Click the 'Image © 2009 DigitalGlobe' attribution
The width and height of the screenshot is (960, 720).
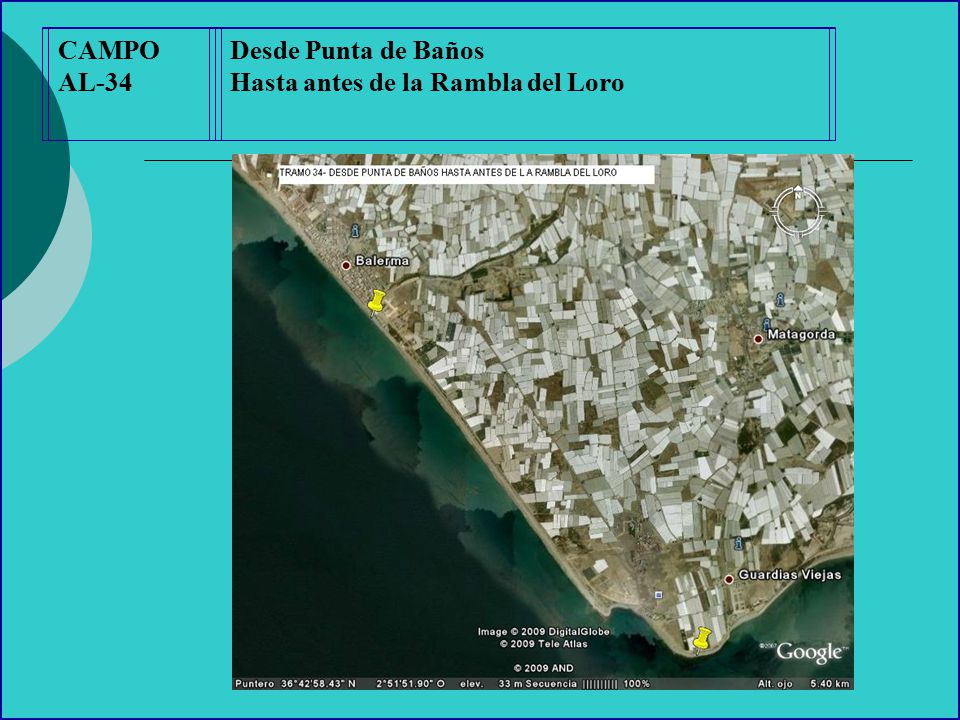pyautogui.click(x=544, y=632)
